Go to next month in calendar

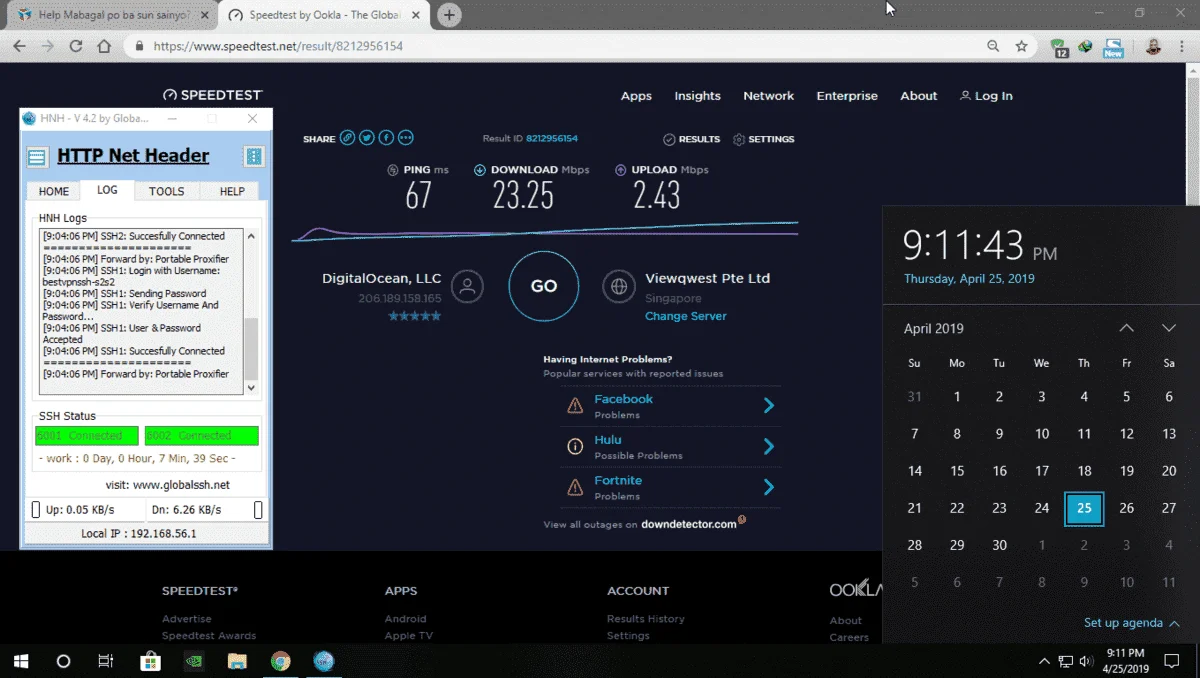(1168, 328)
